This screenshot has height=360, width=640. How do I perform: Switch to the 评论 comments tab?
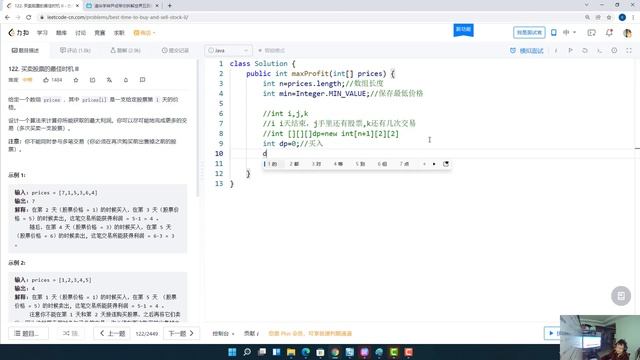tap(75, 50)
